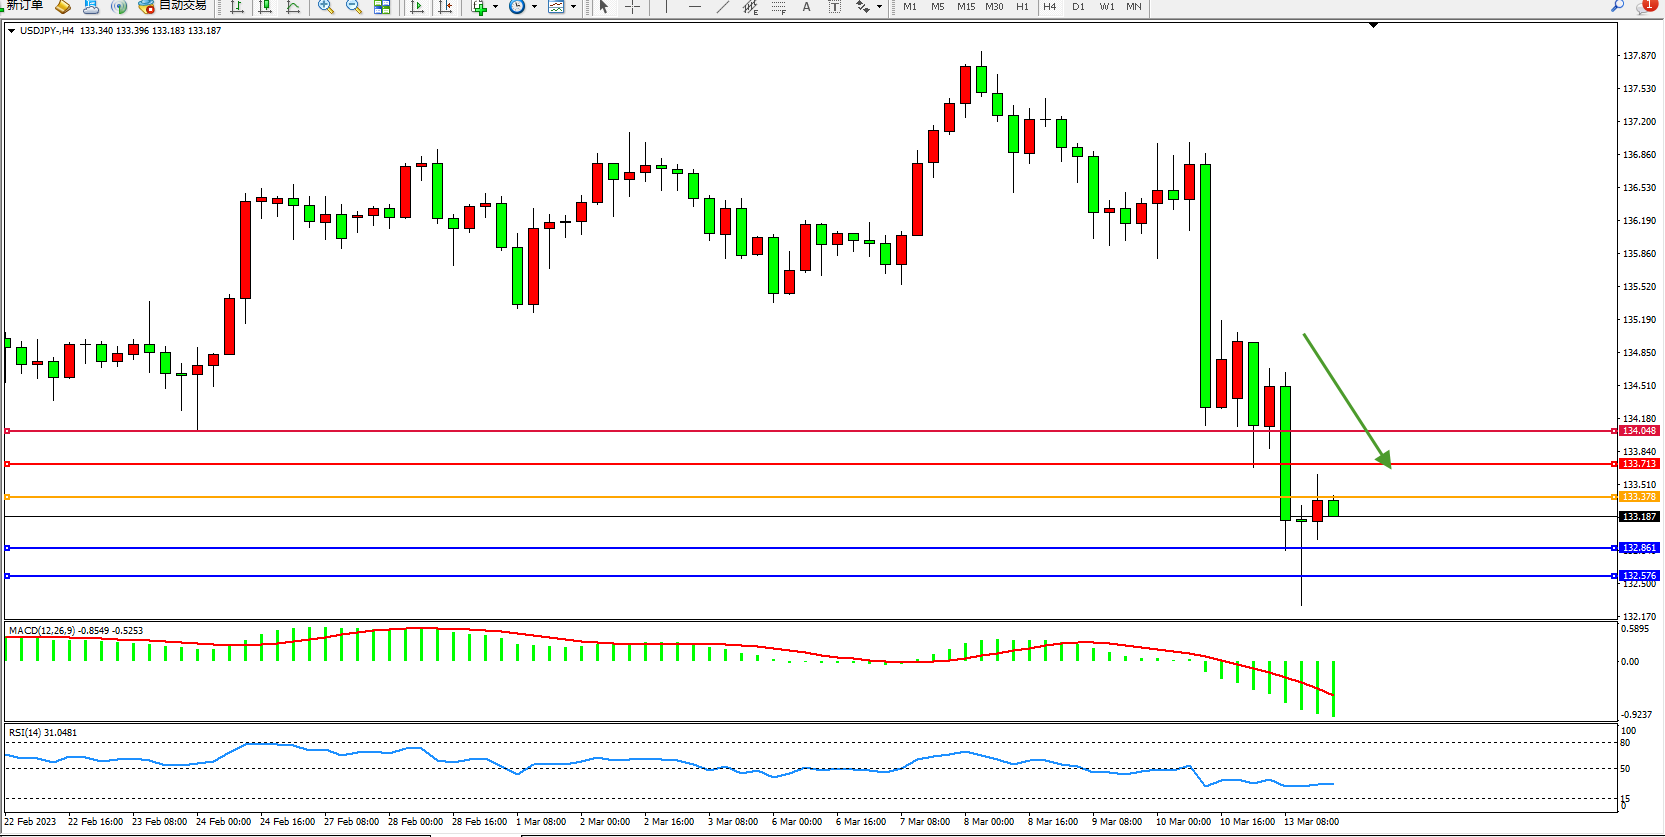
Task: Select the arrow Cursor tool
Action: (x=603, y=7)
